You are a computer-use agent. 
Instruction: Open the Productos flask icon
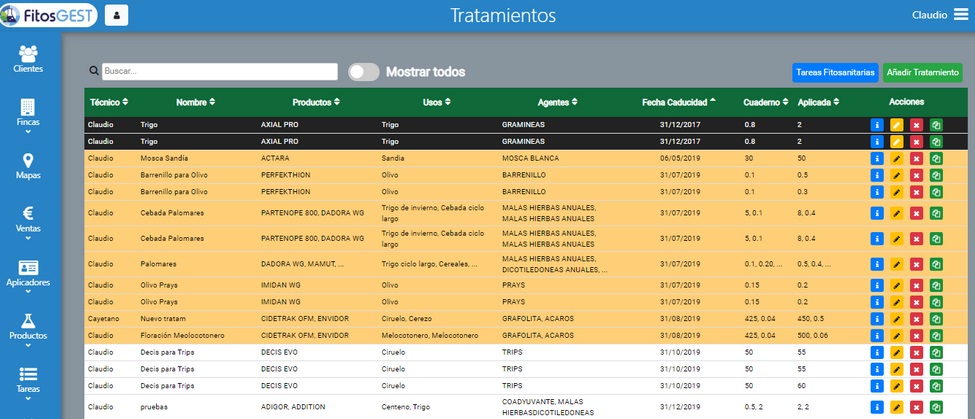[28, 321]
